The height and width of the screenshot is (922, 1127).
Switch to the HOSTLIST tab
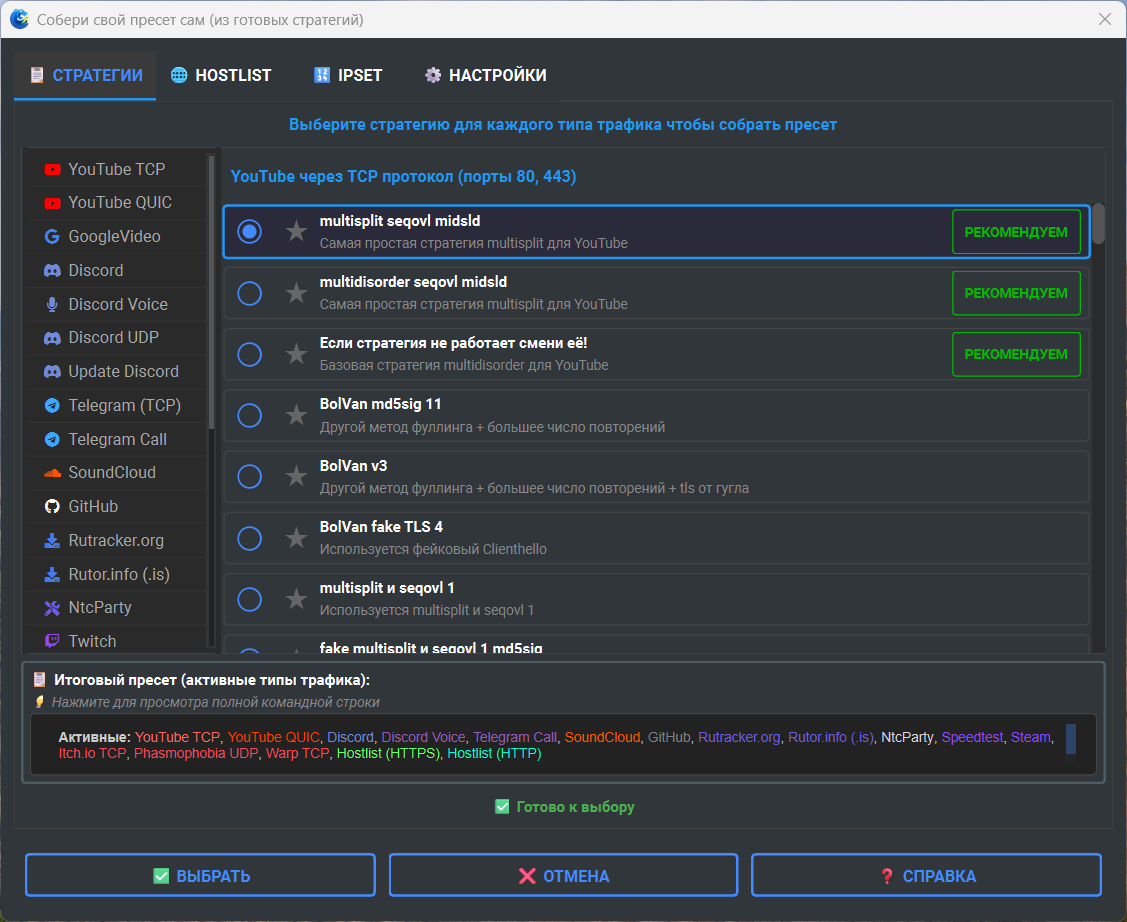click(x=221, y=75)
